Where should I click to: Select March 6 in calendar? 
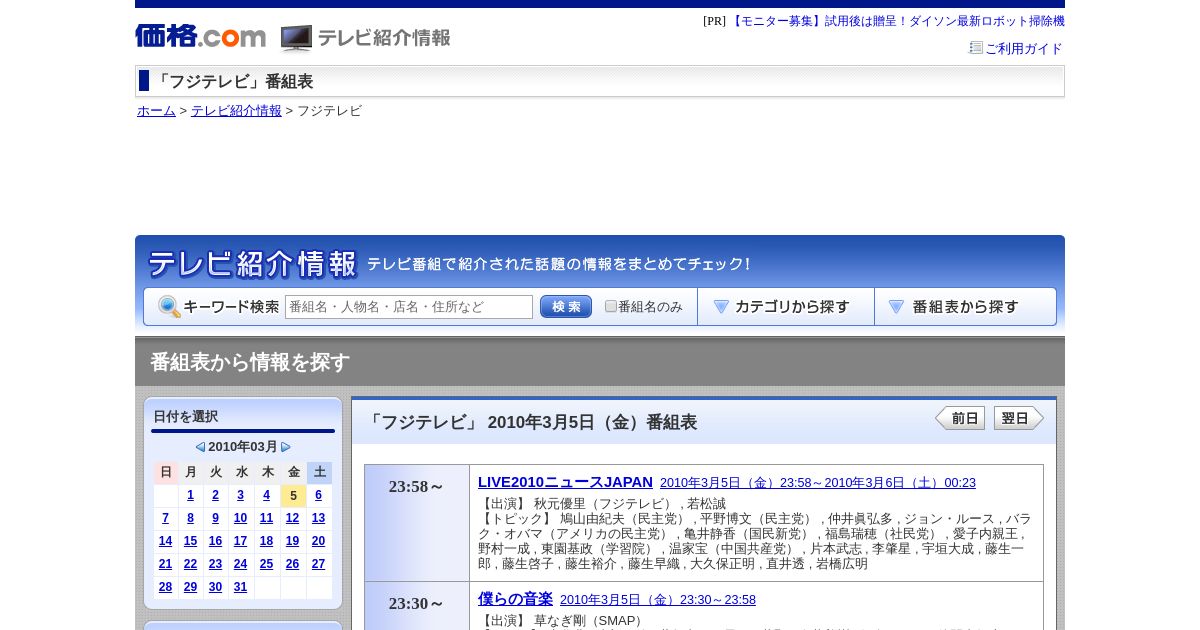(319, 495)
